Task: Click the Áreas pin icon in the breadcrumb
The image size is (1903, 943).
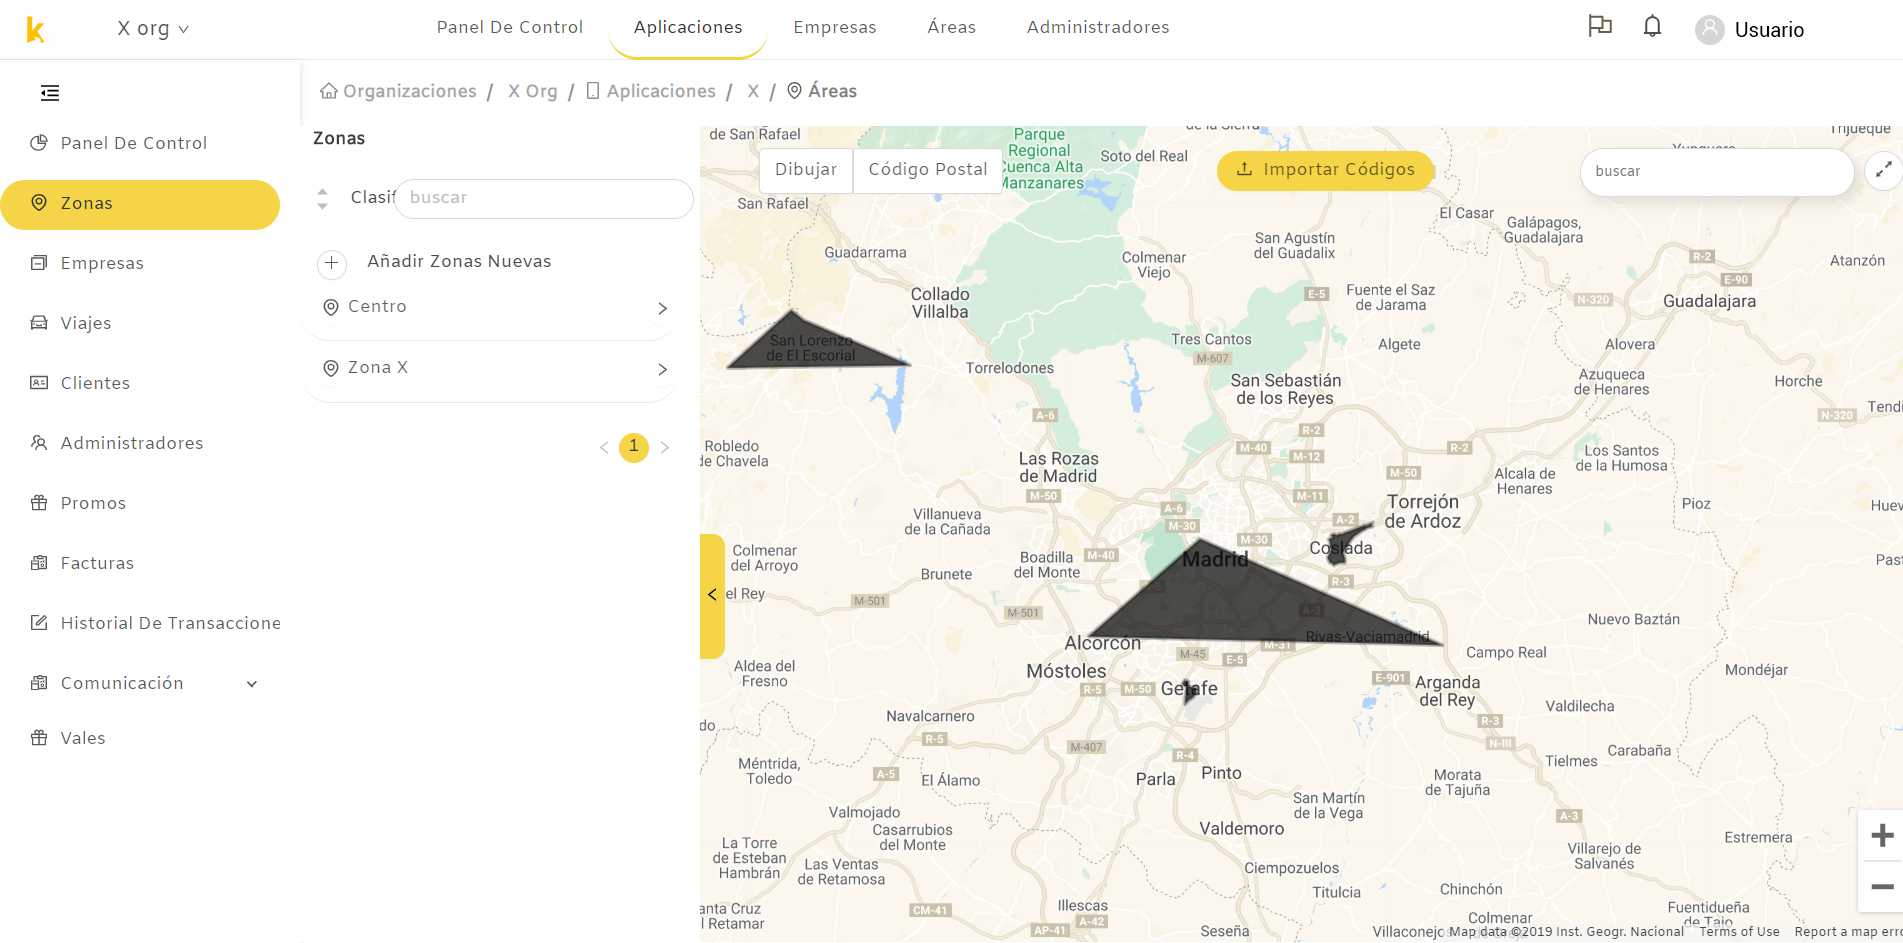Action: pyautogui.click(x=795, y=91)
